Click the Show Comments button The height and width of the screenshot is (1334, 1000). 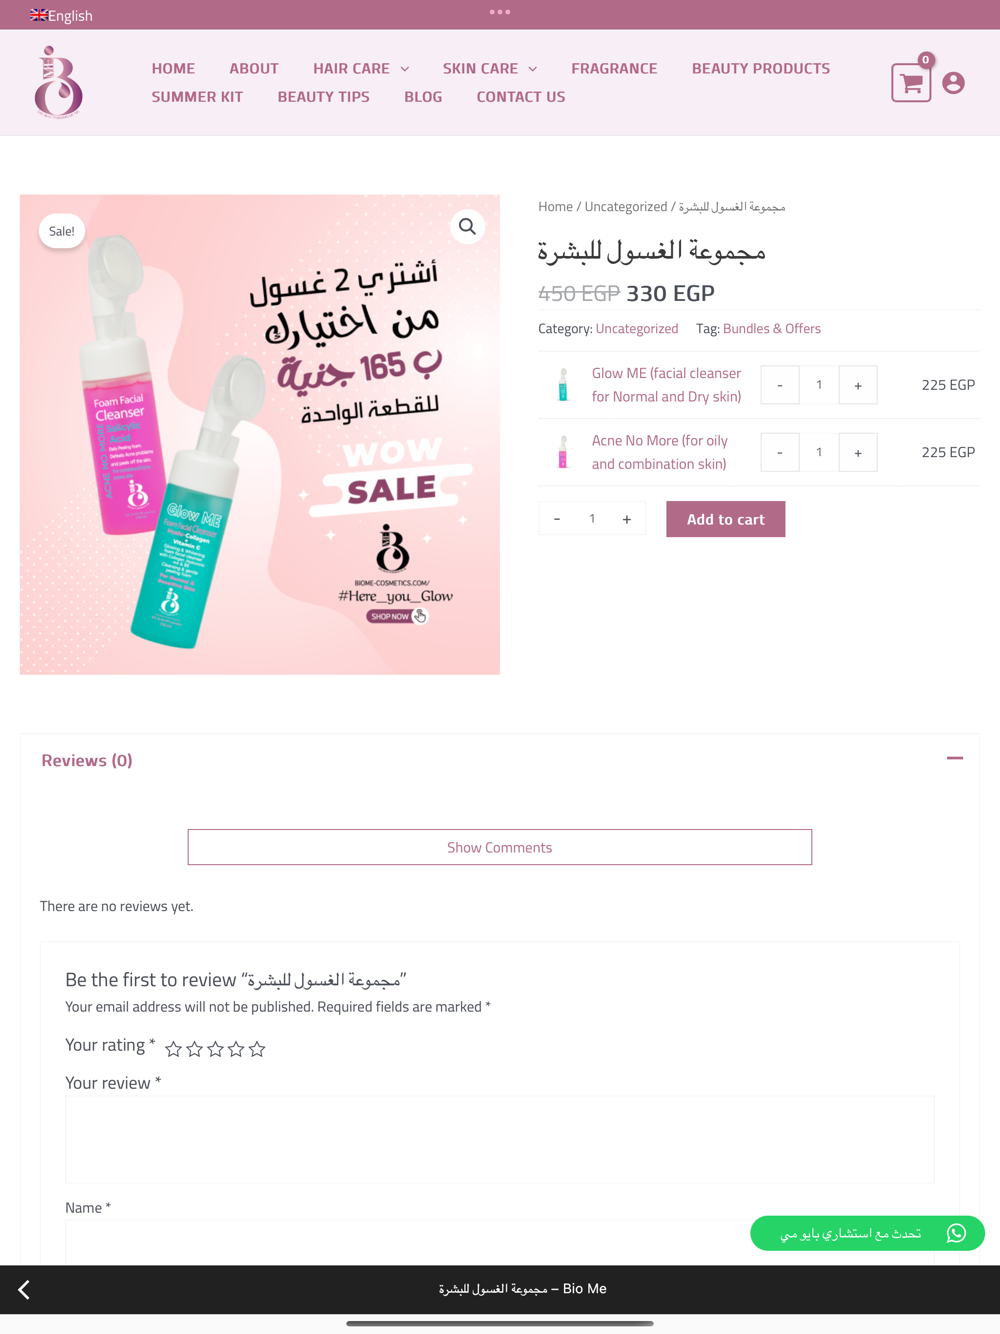[500, 847]
